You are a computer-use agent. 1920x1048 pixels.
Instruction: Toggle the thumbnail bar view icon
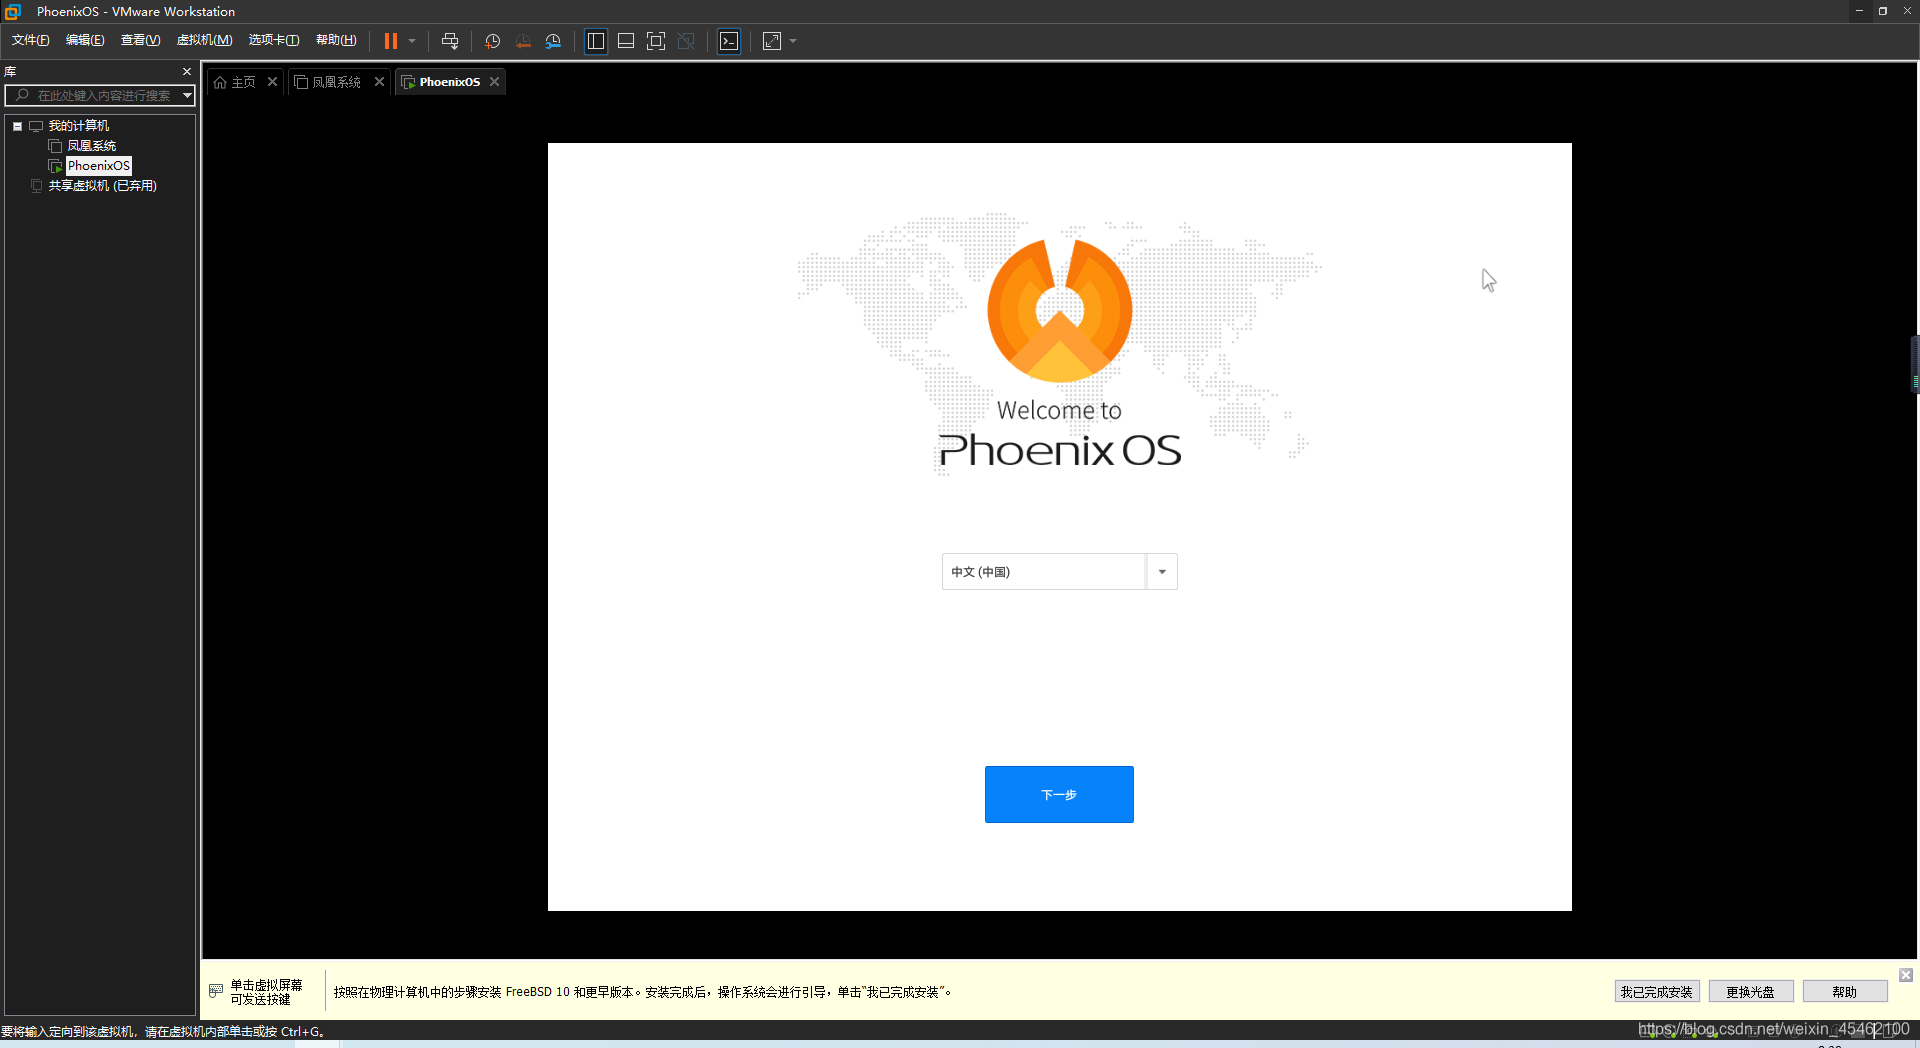tap(626, 41)
